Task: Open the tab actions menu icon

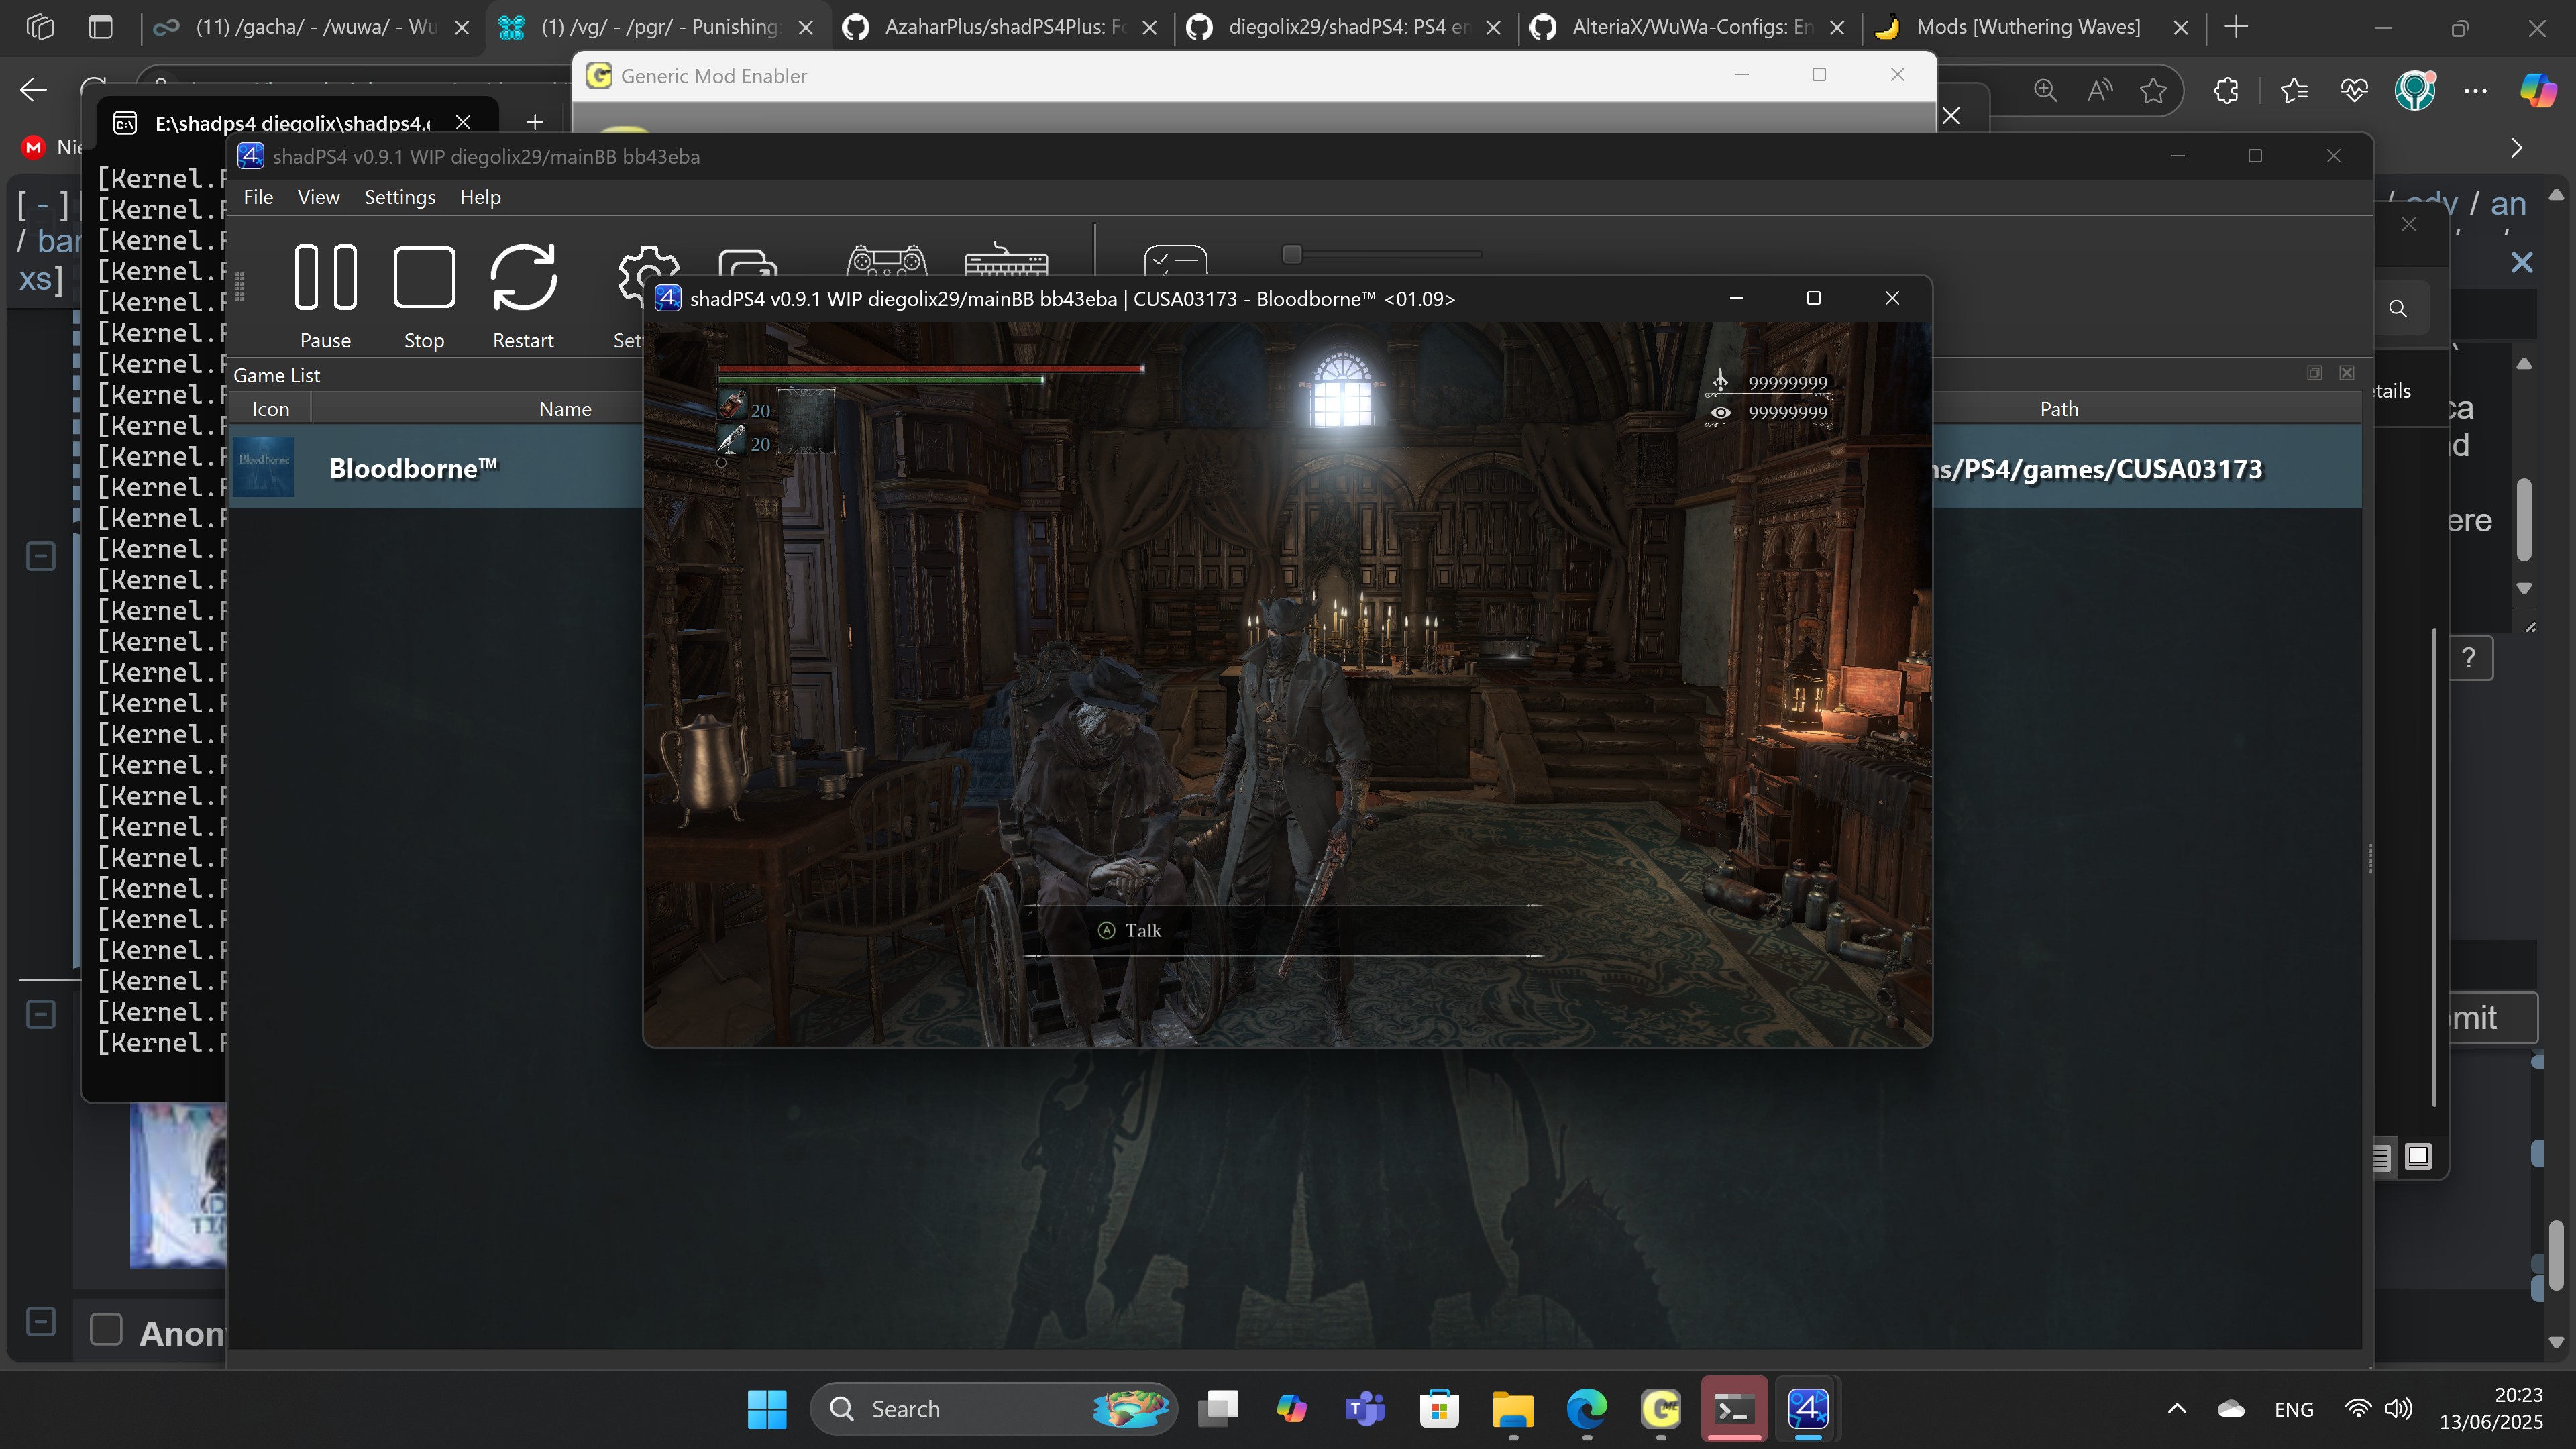Action: 100,27
